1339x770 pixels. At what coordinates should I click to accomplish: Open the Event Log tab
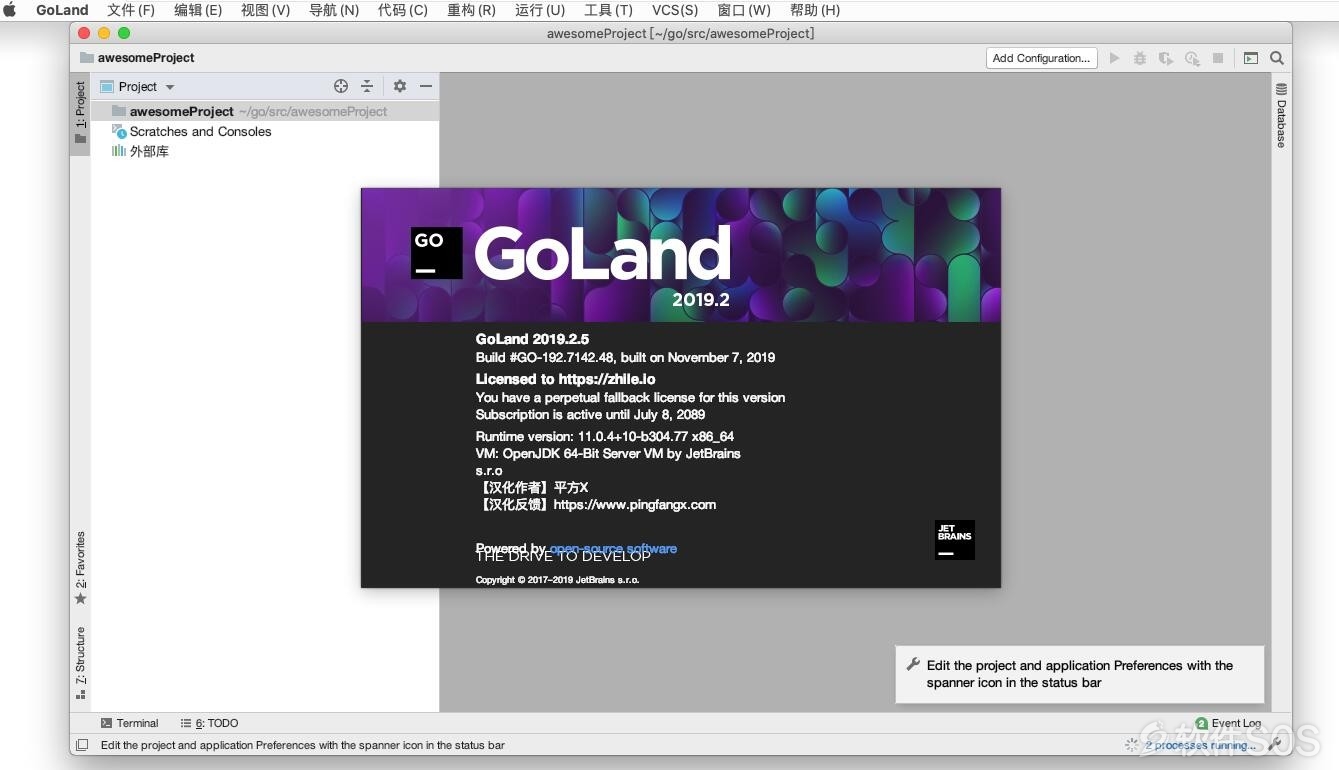(1229, 723)
